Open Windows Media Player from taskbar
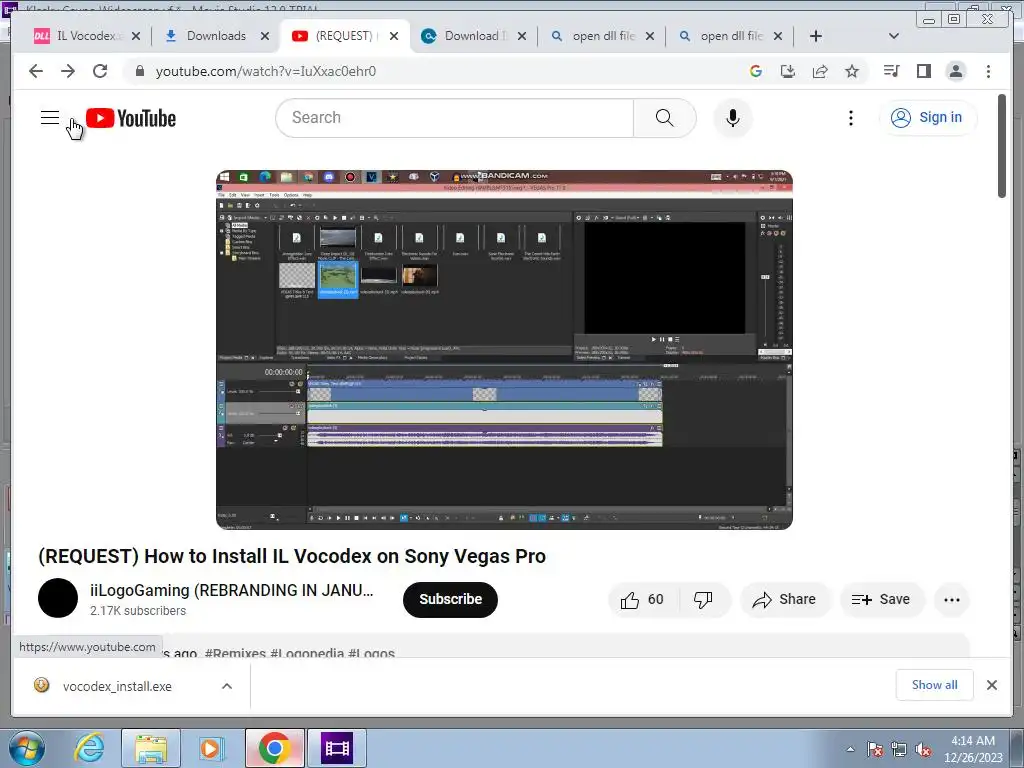This screenshot has height=768, width=1024. coord(211,748)
